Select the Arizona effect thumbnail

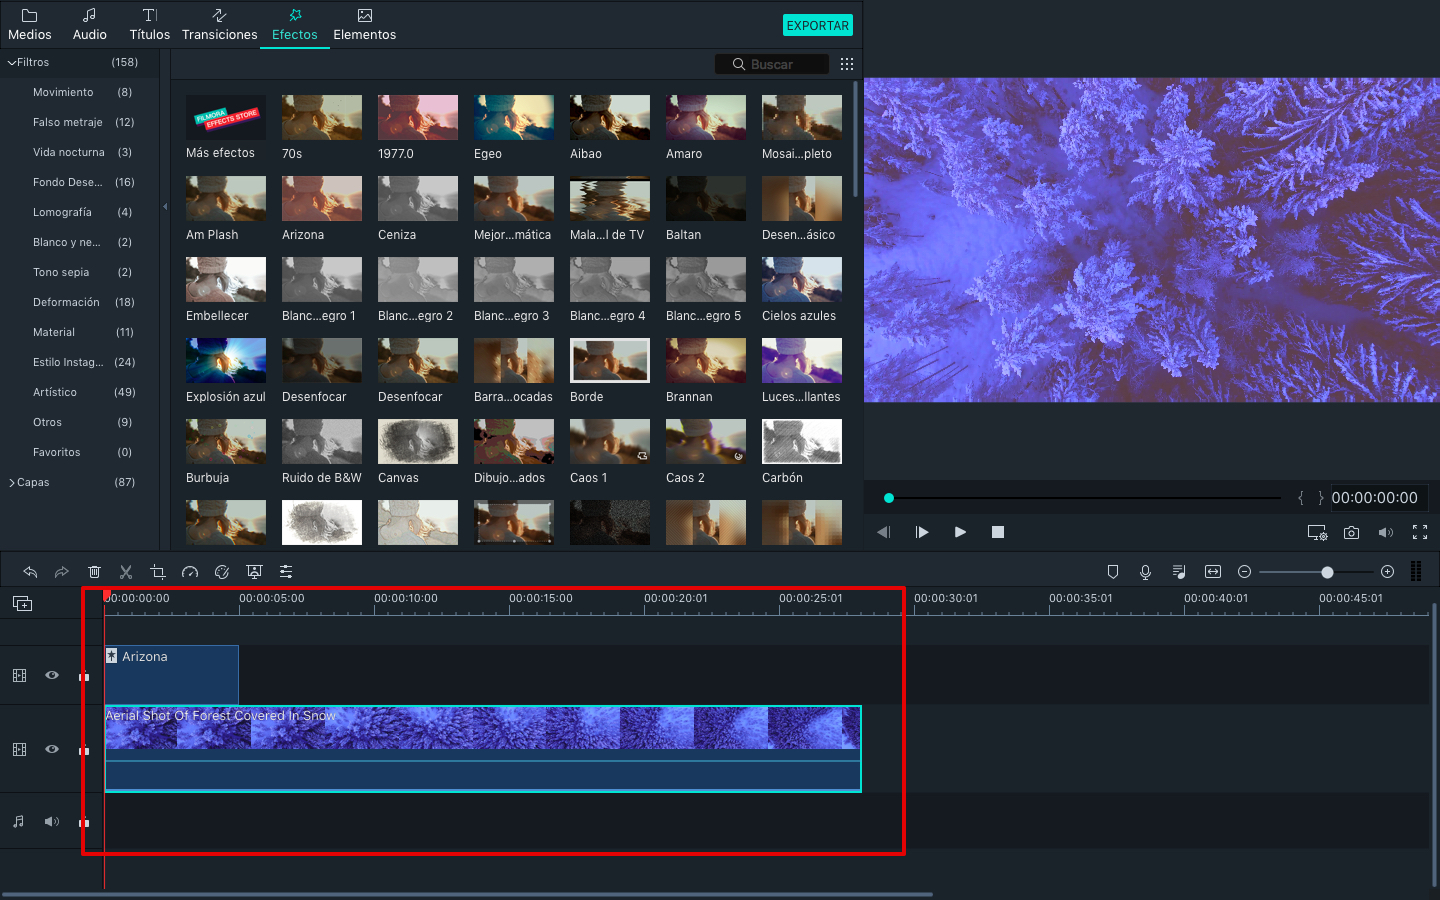coord(322,198)
